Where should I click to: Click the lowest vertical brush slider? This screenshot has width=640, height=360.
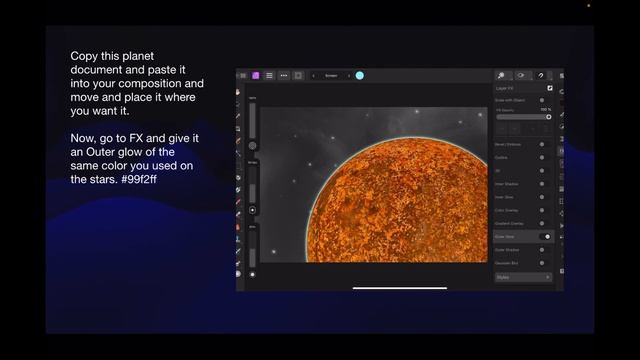pos(253,249)
